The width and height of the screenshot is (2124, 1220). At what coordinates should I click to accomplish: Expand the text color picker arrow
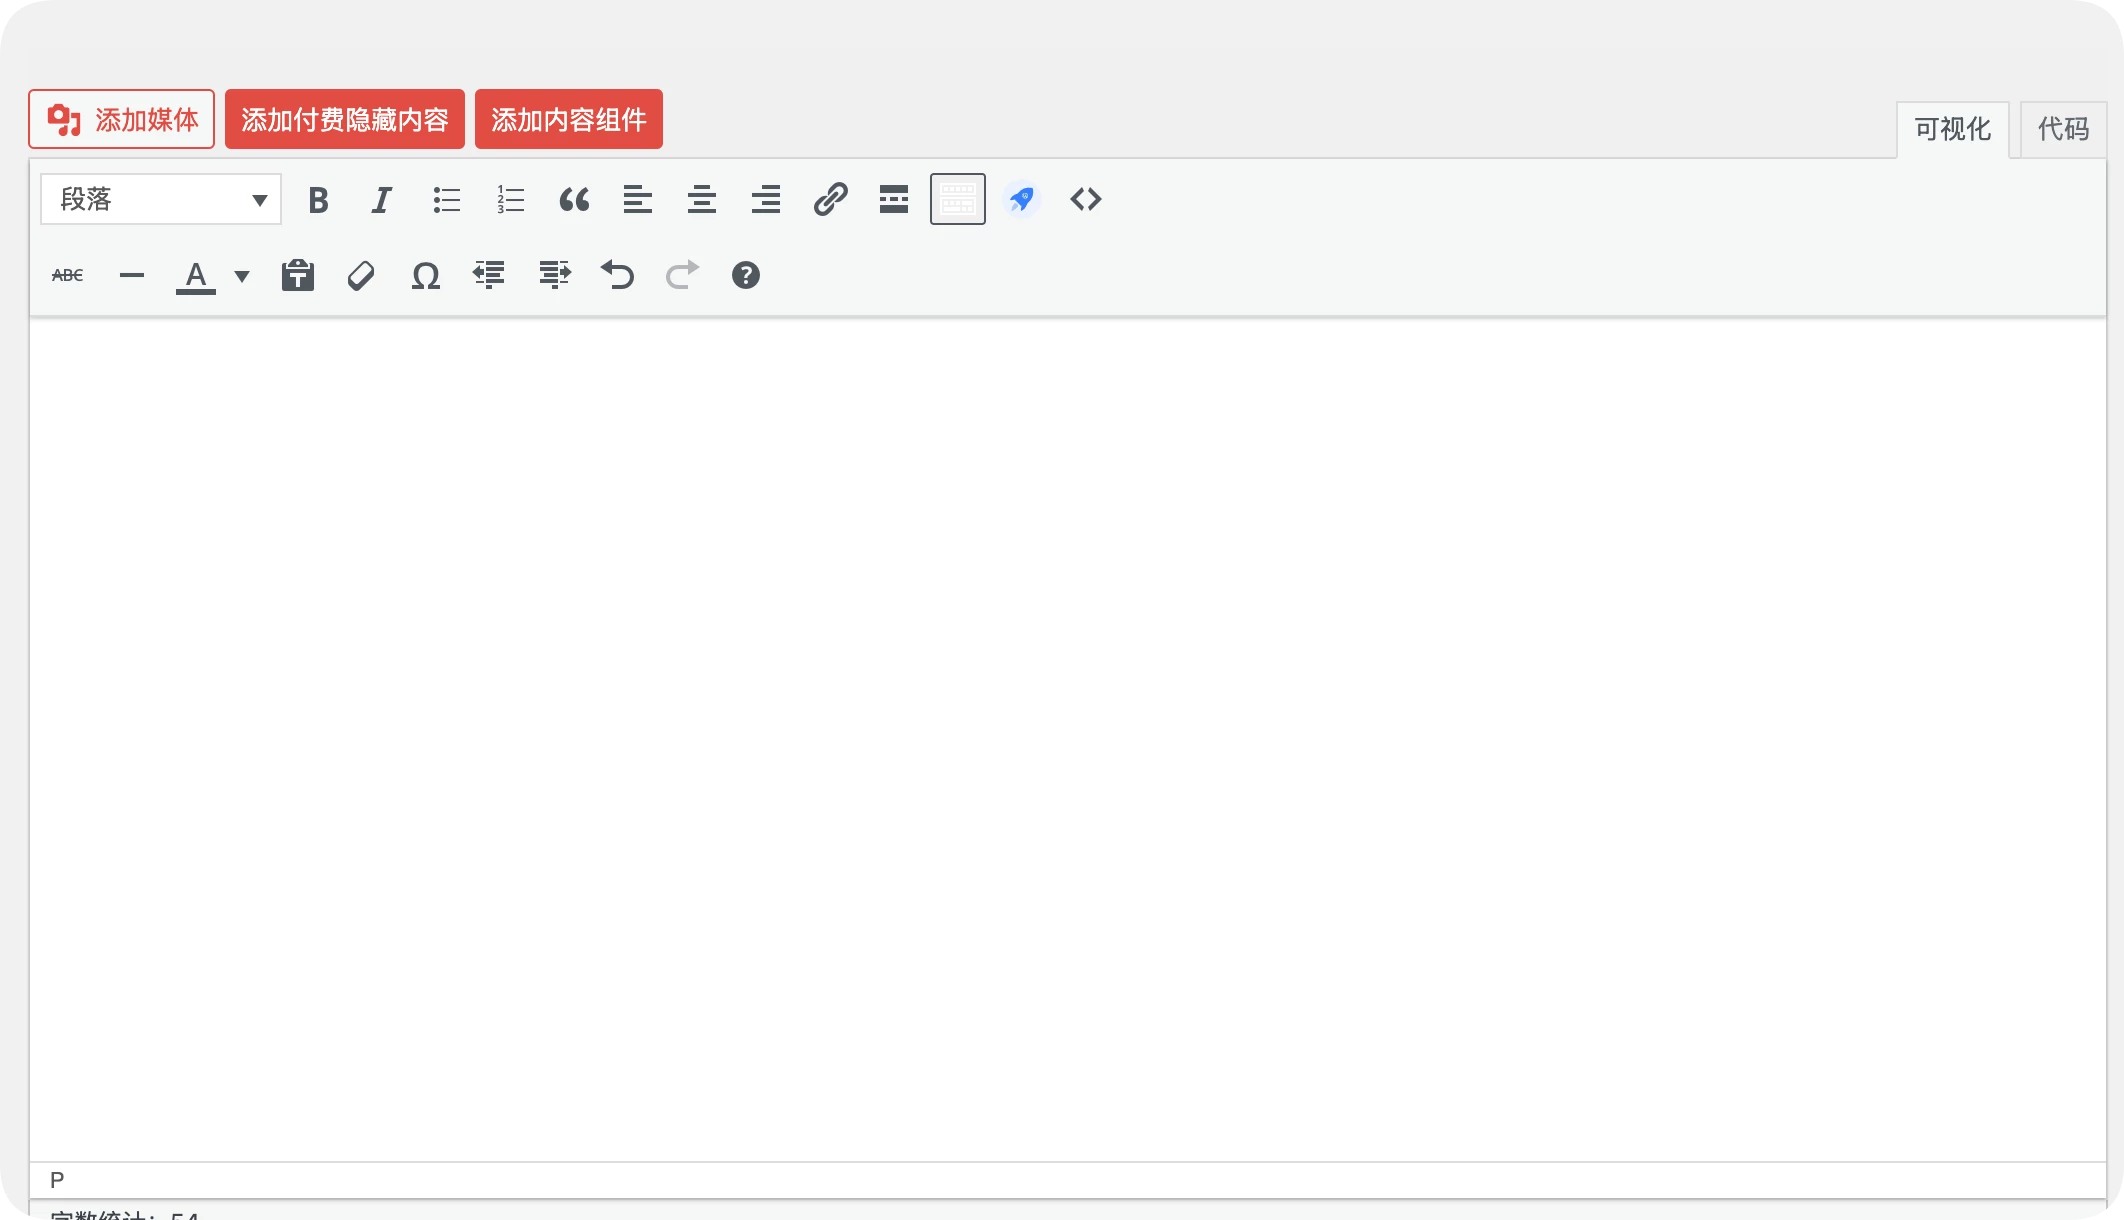[242, 276]
